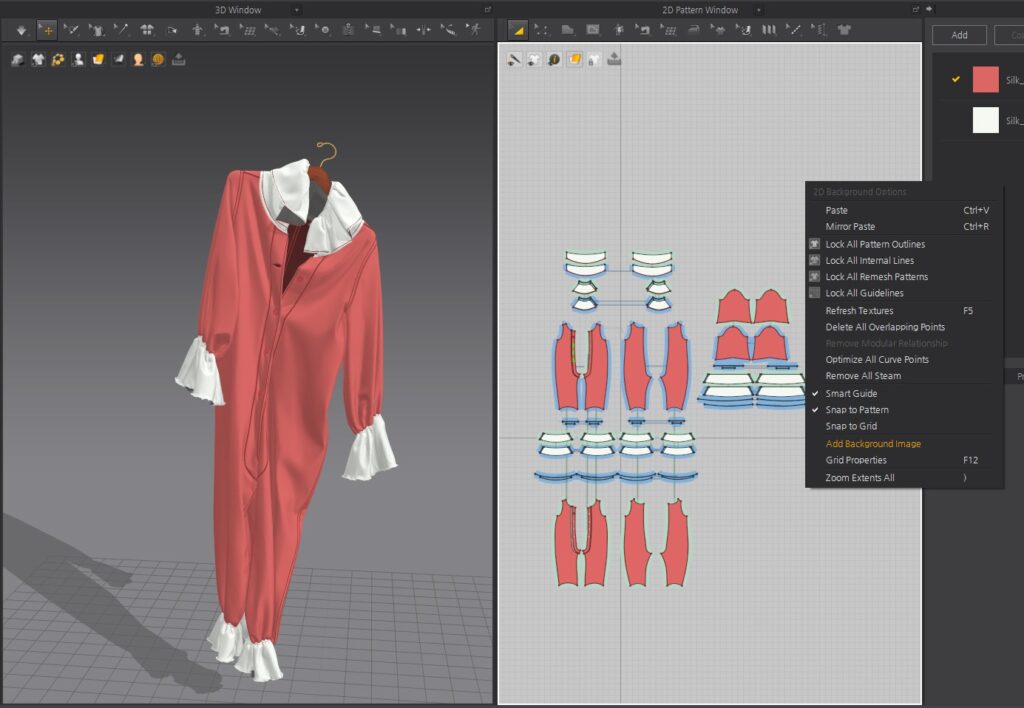1024x708 pixels.
Task: Select the Select/Move tool in 3D toolbar
Action: tap(47, 30)
